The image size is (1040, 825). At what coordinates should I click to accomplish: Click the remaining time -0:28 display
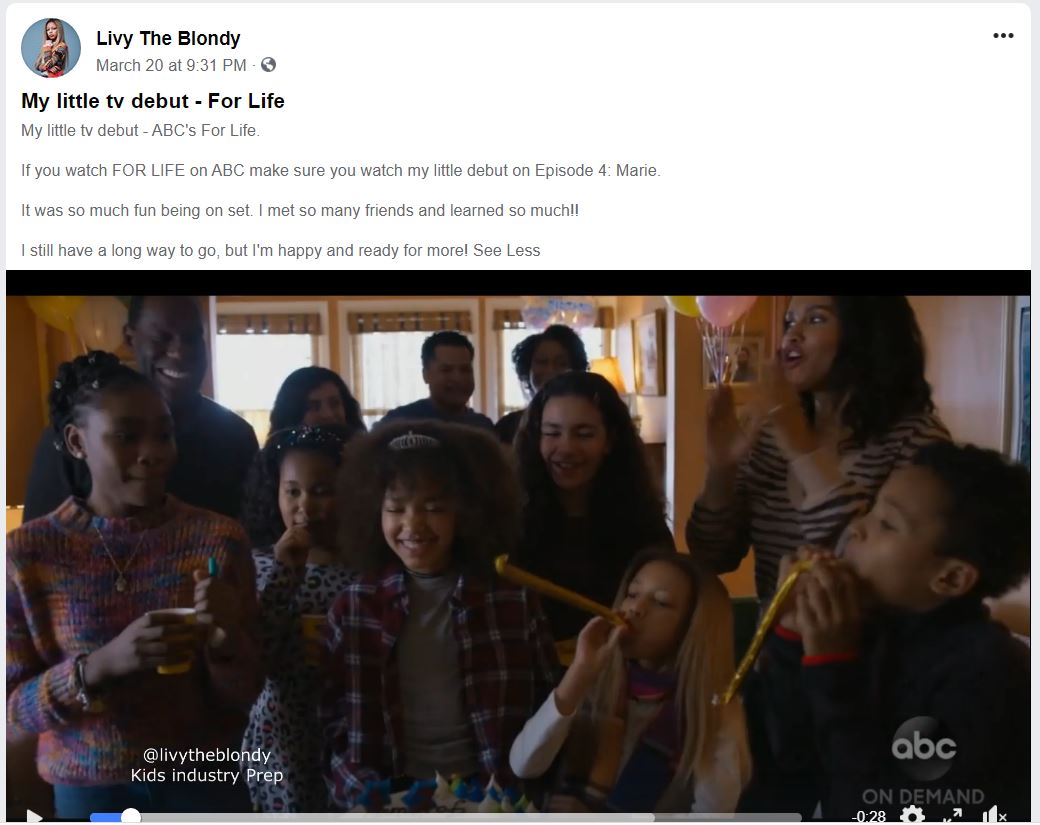[869, 816]
